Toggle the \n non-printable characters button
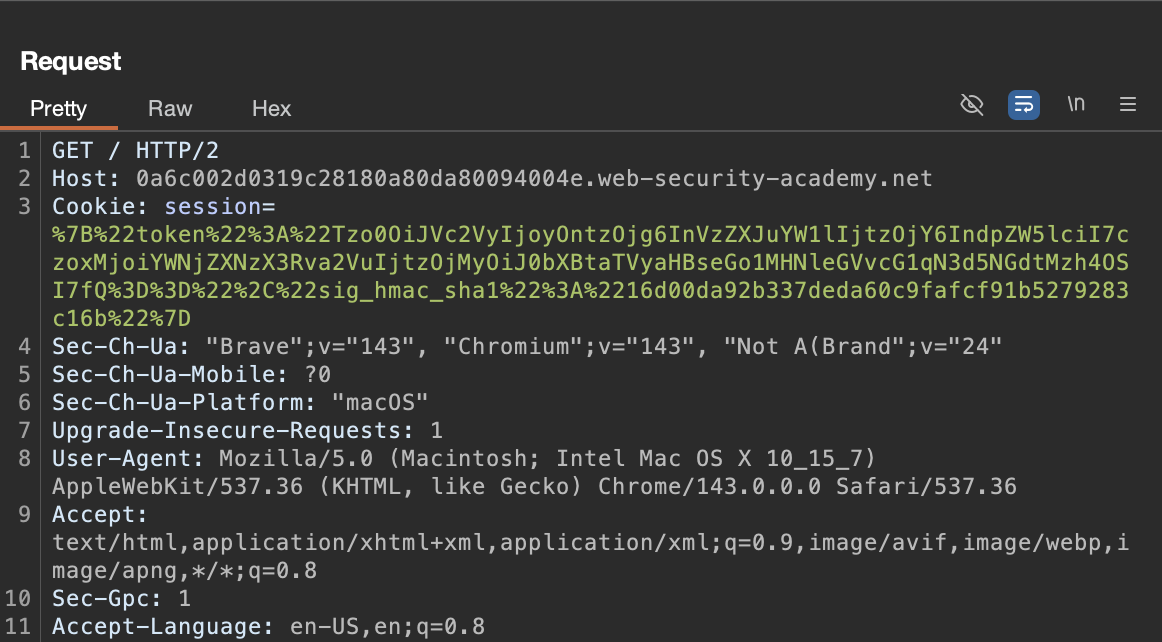Image resolution: width=1162 pixels, height=642 pixels. [x=1076, y=105]
